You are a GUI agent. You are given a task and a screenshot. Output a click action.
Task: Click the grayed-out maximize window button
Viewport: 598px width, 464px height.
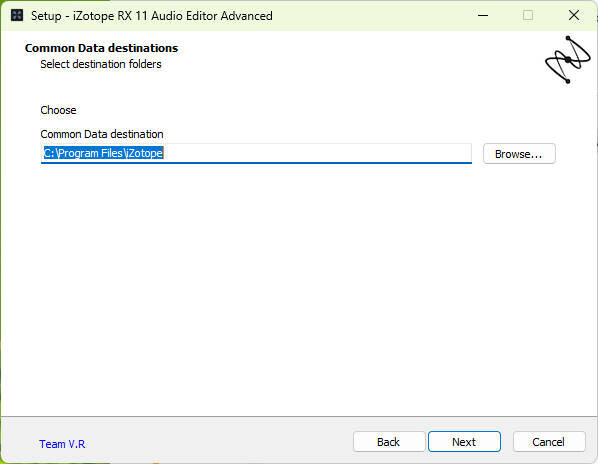pyautogui.click(x=528, y=16)
